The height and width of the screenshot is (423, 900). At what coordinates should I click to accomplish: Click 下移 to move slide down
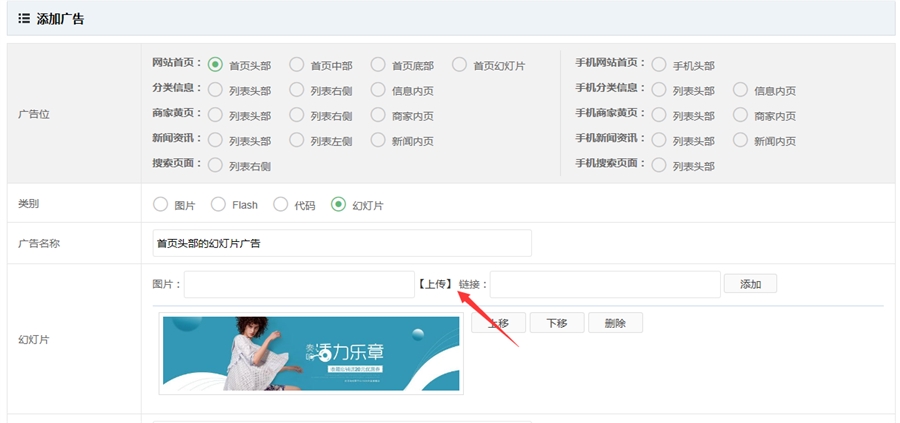pyautogui.click(x=556, y=323)
